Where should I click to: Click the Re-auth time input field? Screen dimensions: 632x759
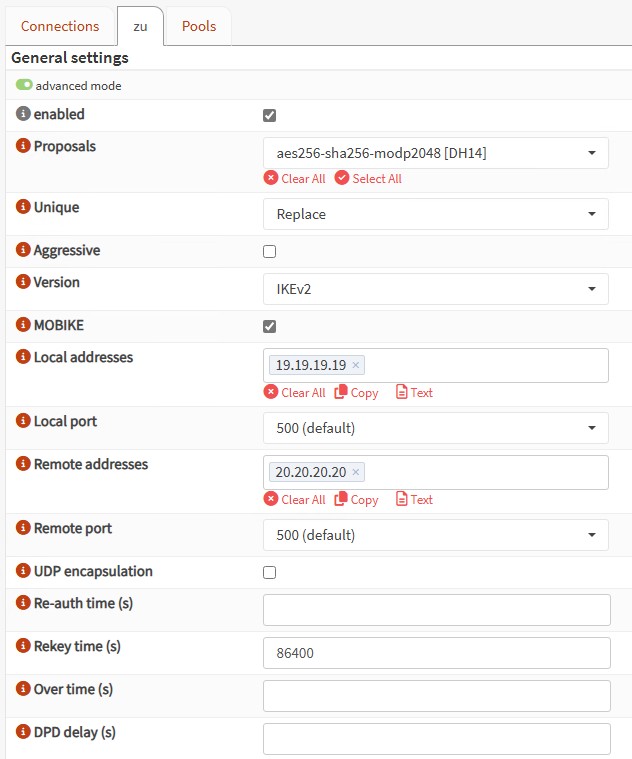point(436,610)
